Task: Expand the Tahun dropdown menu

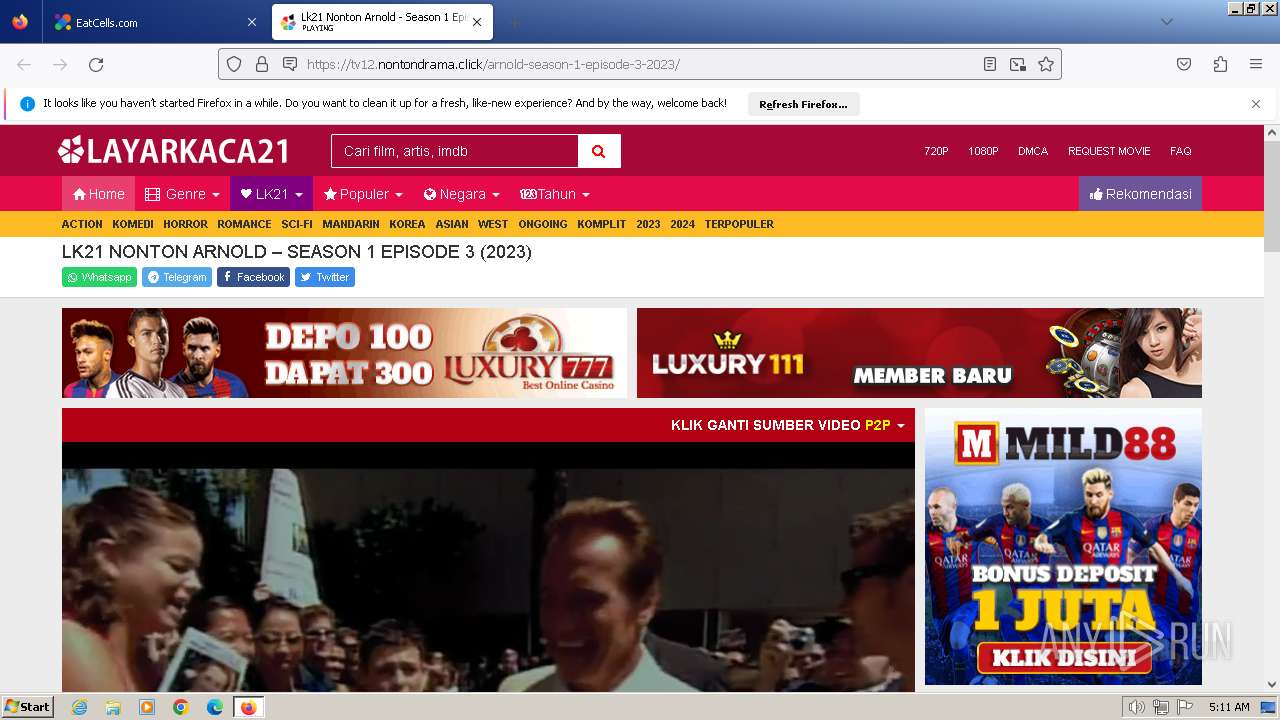Action: 555,194
